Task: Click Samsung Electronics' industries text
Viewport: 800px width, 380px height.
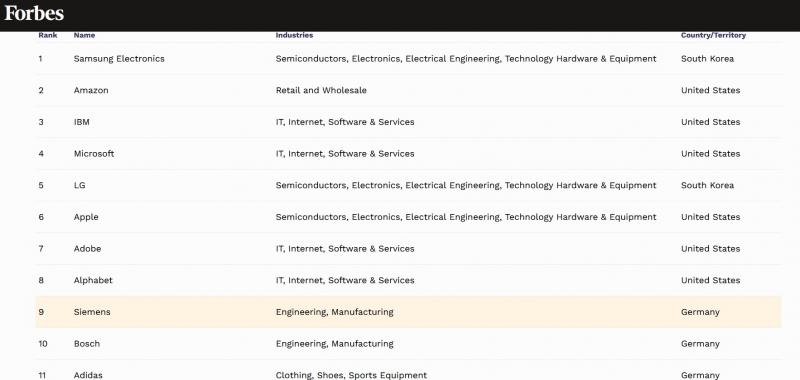Action: tap(466, 59)
